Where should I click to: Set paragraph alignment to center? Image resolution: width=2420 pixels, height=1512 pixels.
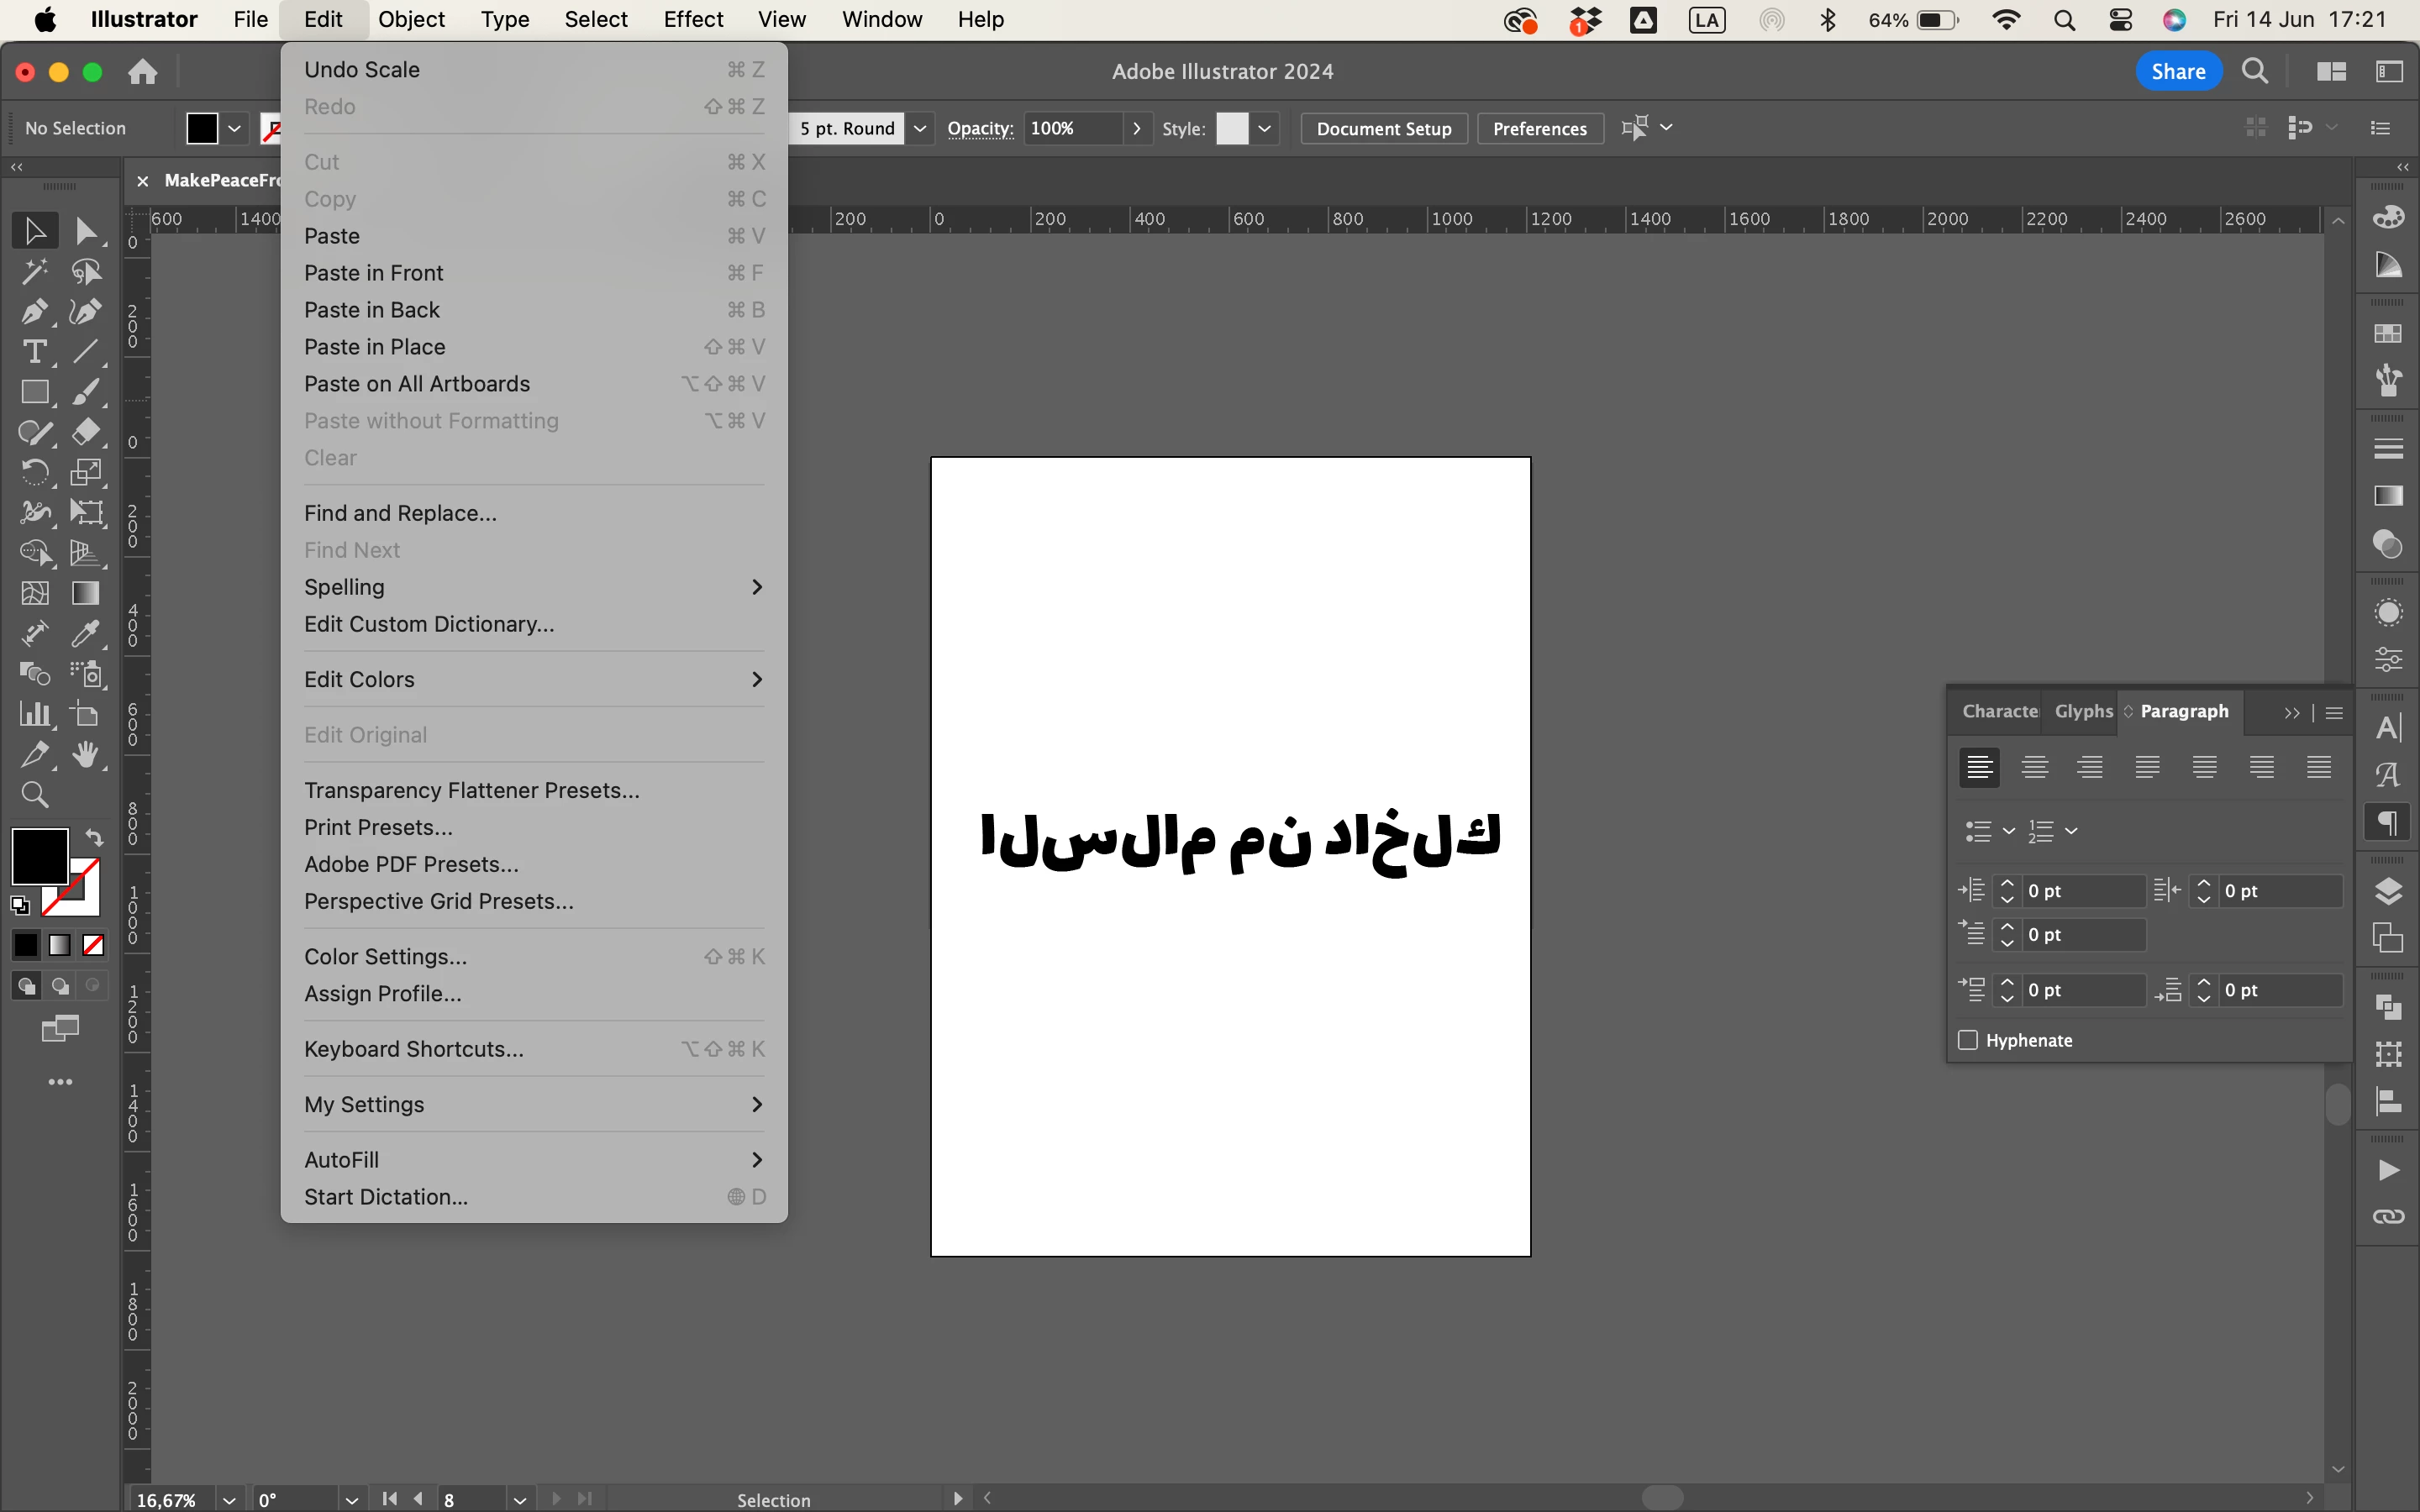point(2034,767)
